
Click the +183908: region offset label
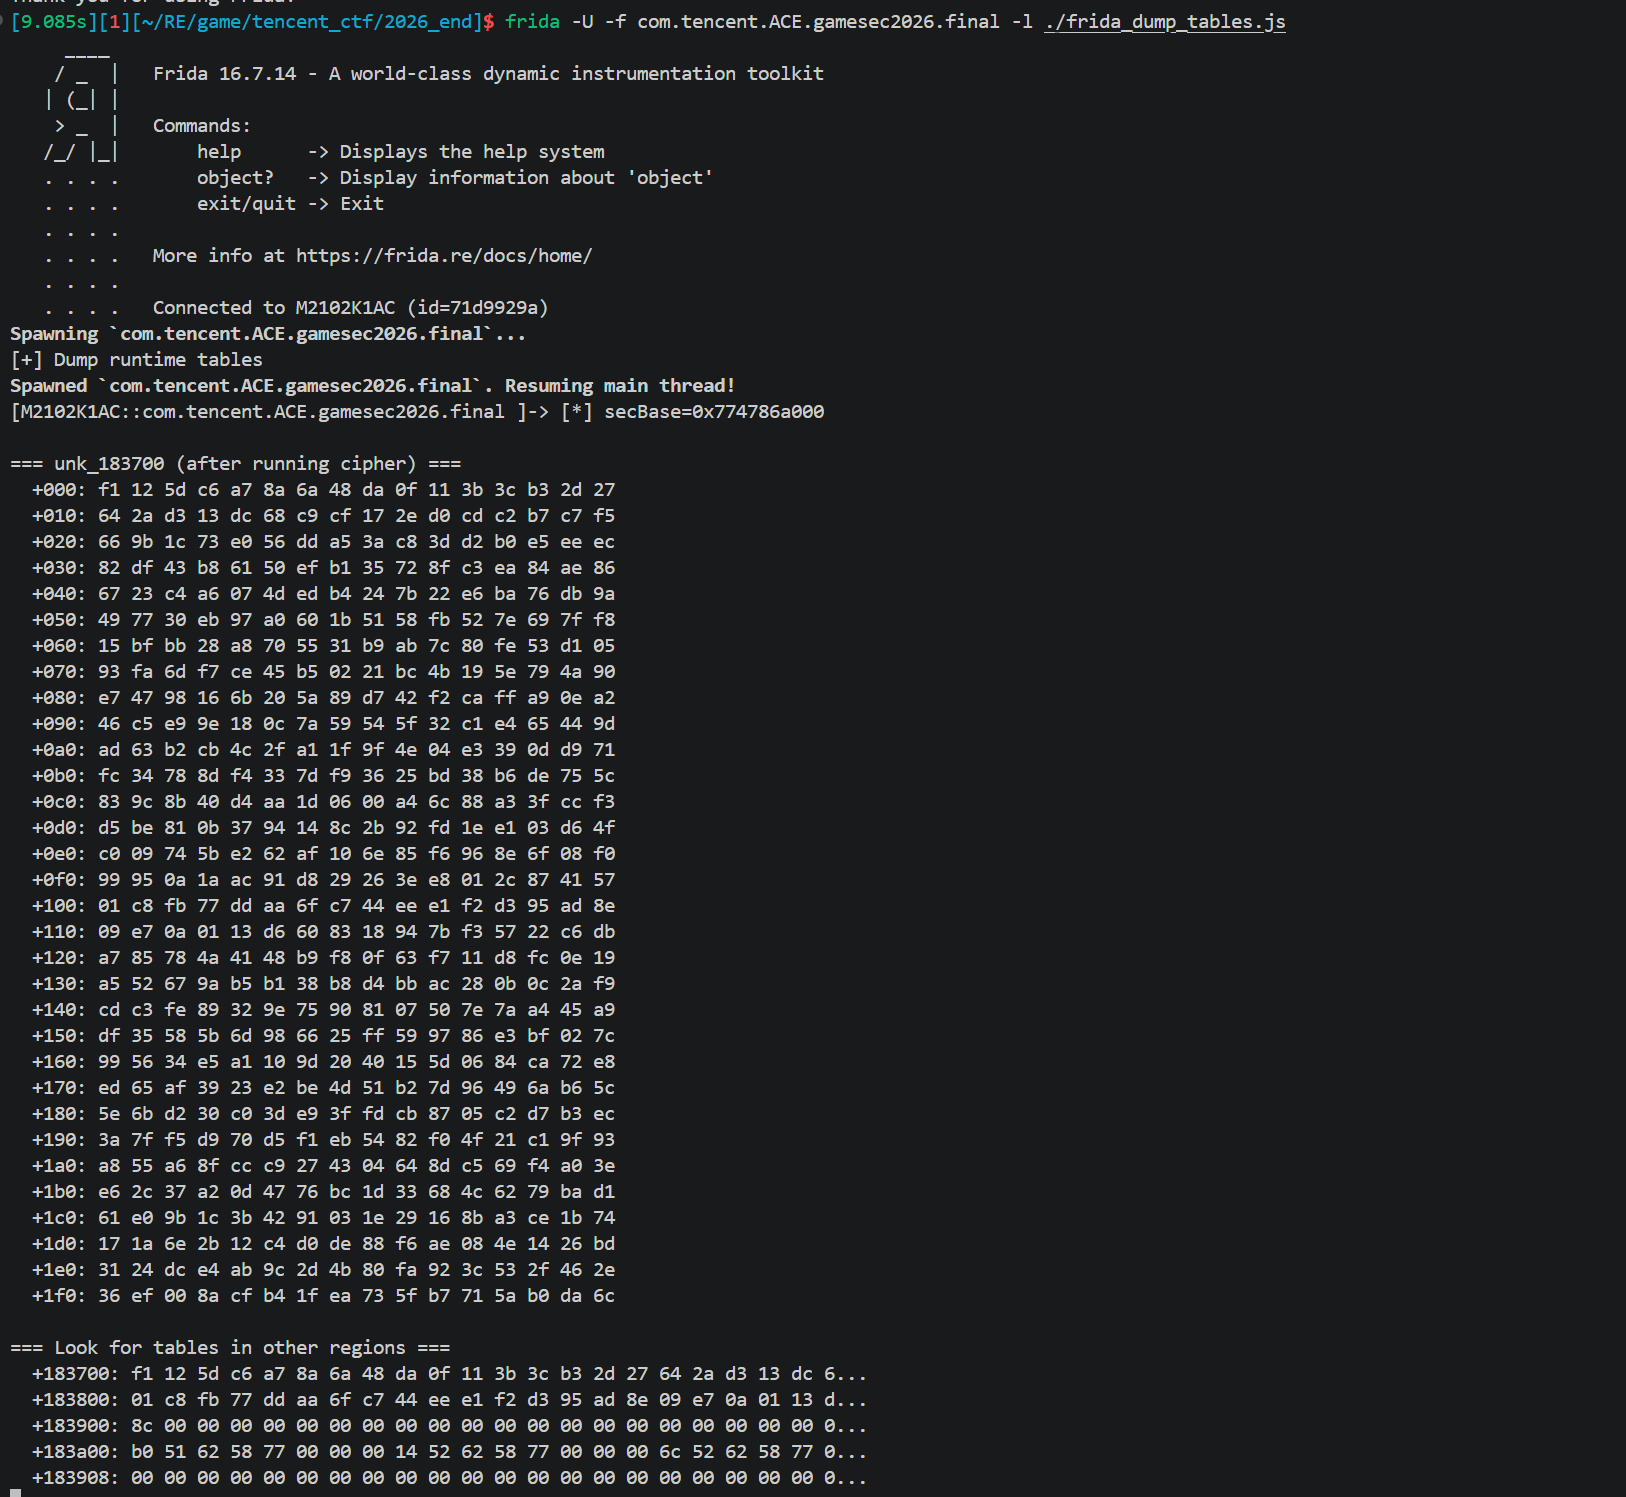(x=76, y=1478)
